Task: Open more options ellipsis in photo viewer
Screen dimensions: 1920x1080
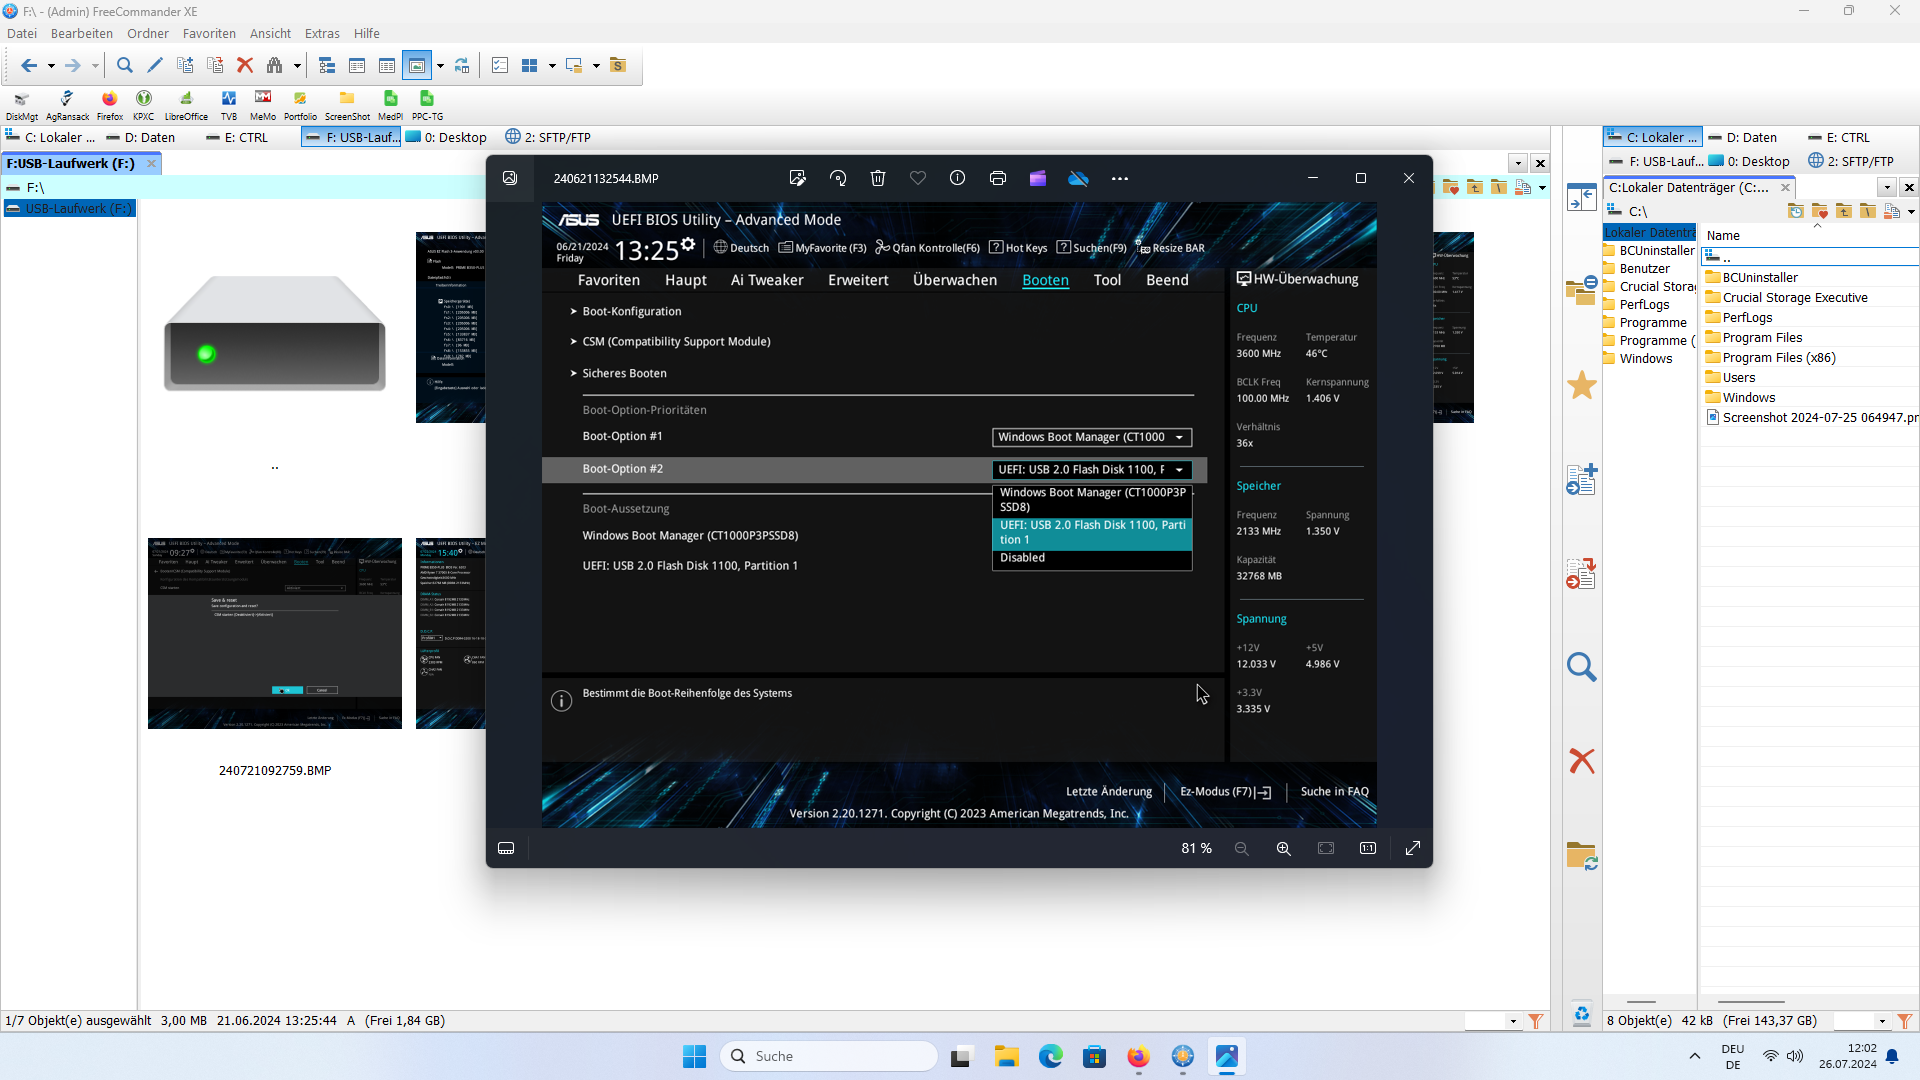Action: [x=1119, y=179]
